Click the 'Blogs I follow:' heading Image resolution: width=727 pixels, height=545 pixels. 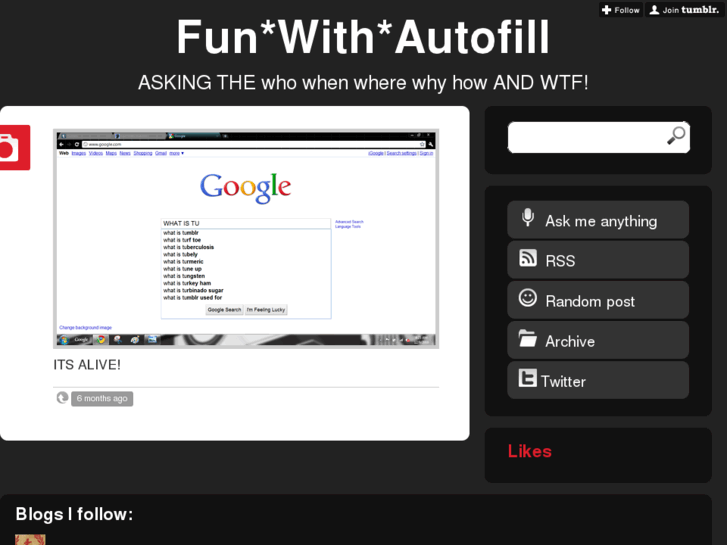point(74,514)
